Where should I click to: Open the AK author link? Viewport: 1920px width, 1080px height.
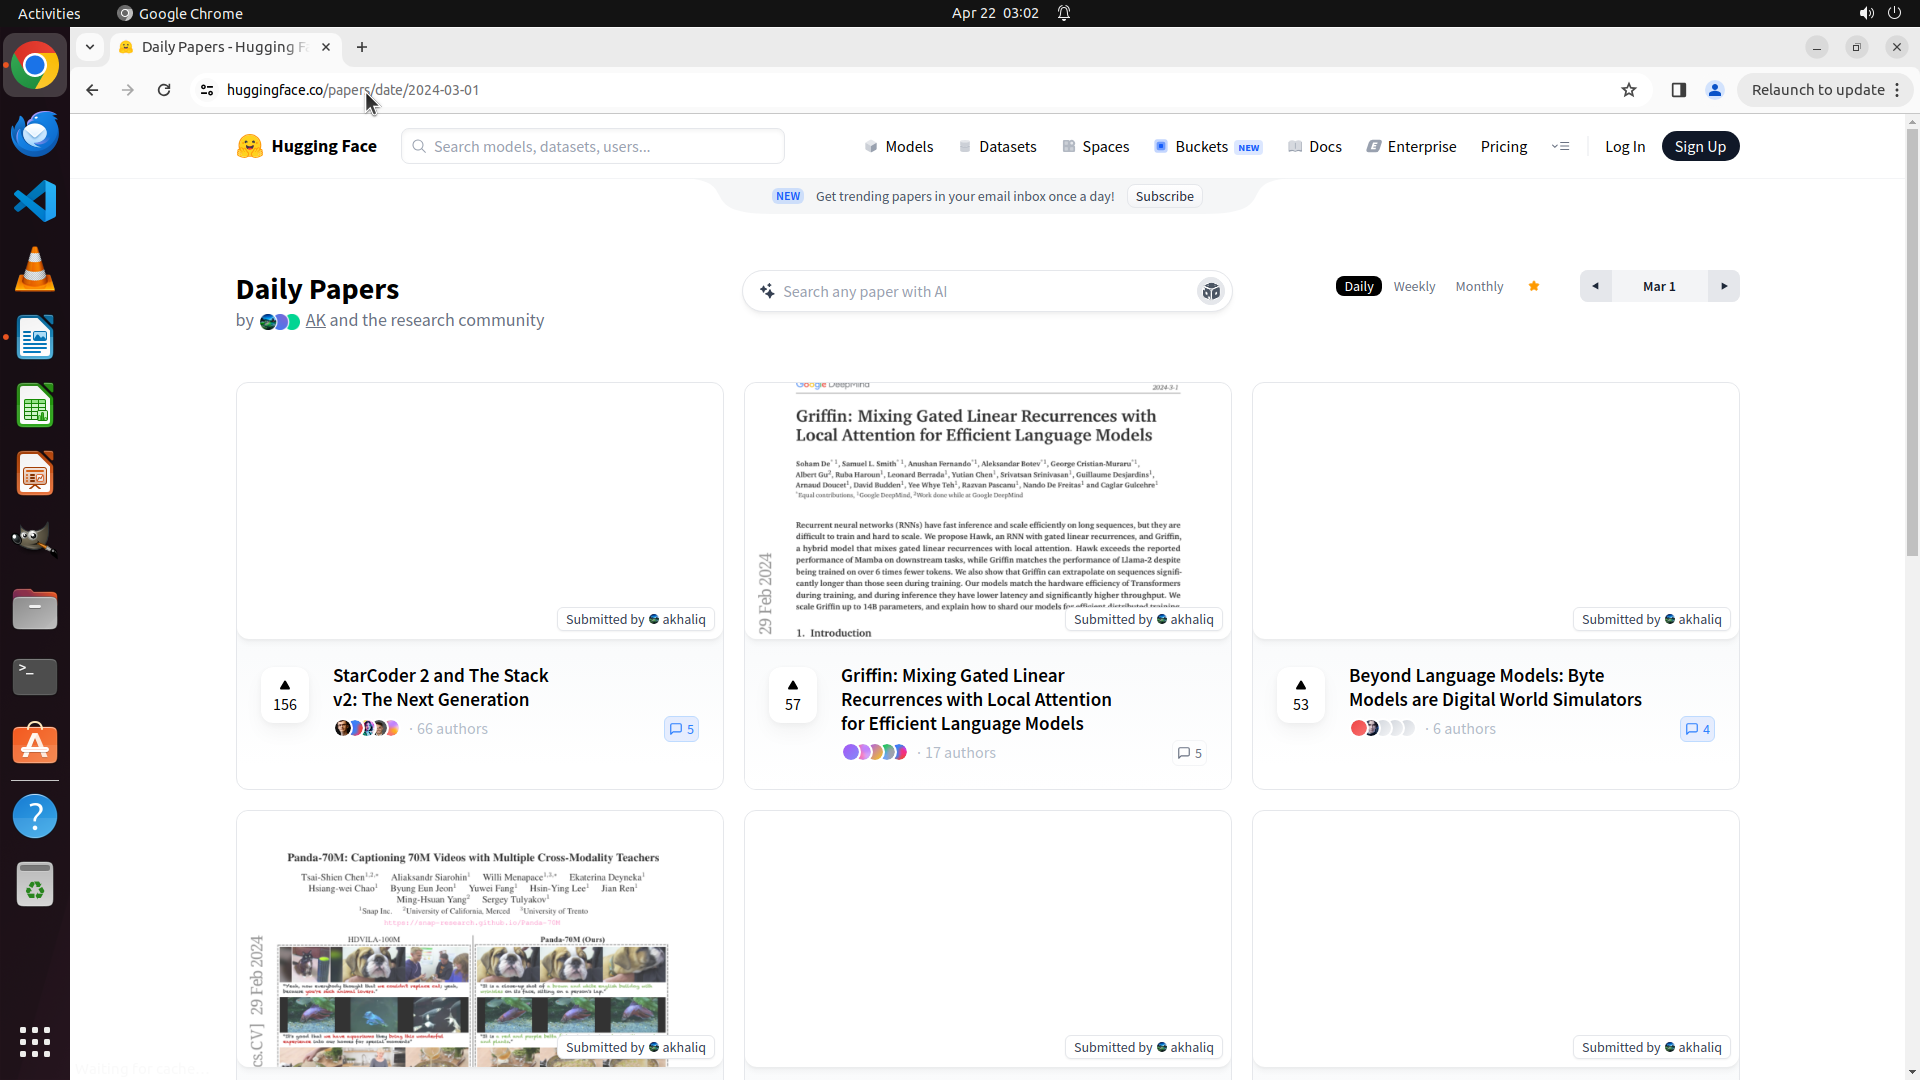point(315,320)
